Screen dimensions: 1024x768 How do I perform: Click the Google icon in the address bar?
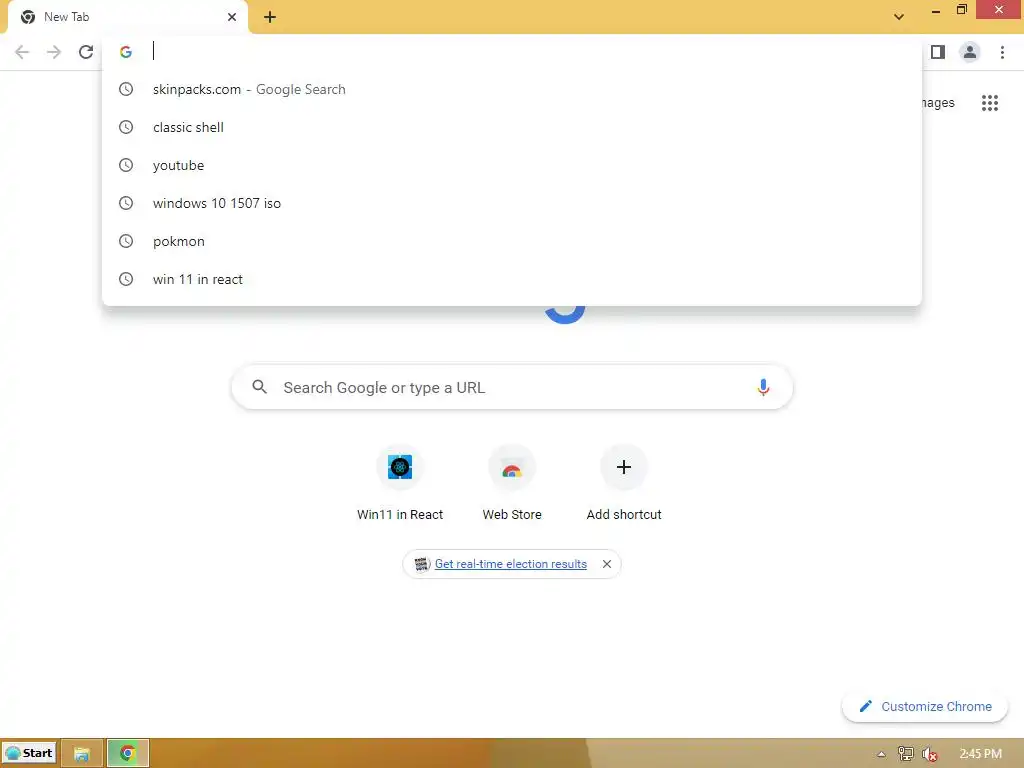[126, 52]
